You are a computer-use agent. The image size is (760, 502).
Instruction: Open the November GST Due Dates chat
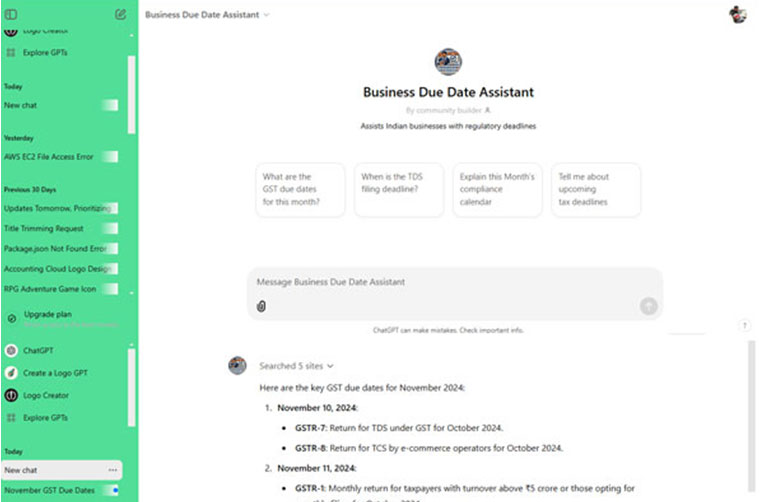[x=50, y=490]
